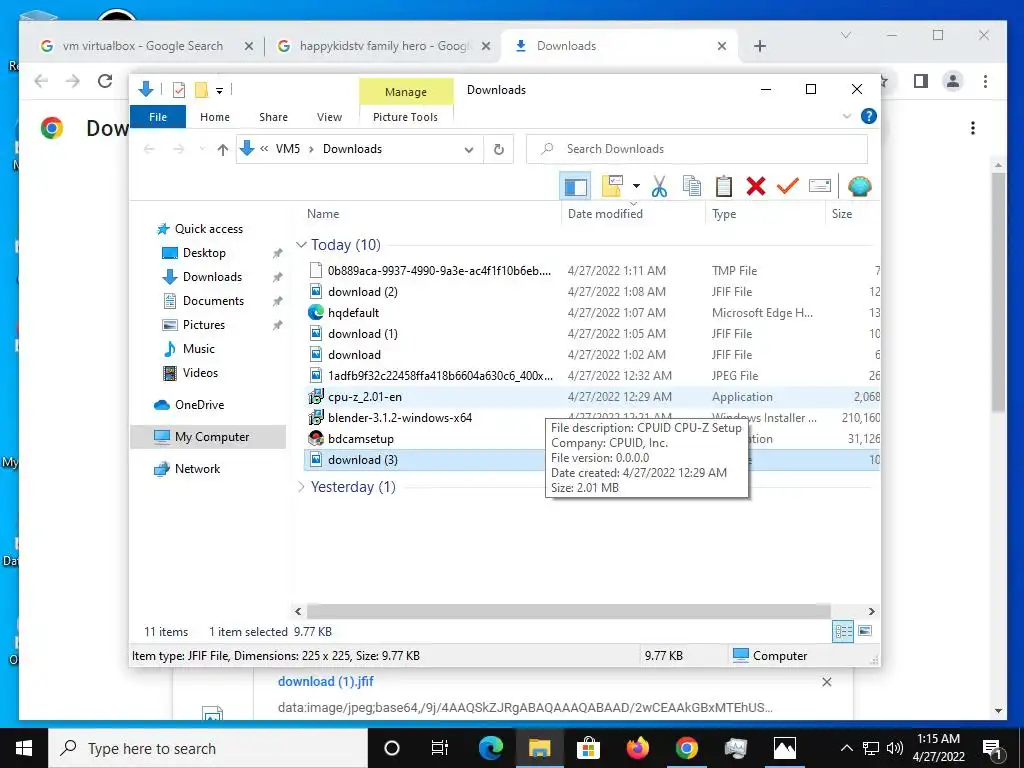
Task: Go up one folder level arrow
Action: pyautogui.click(x=223, y=150)
